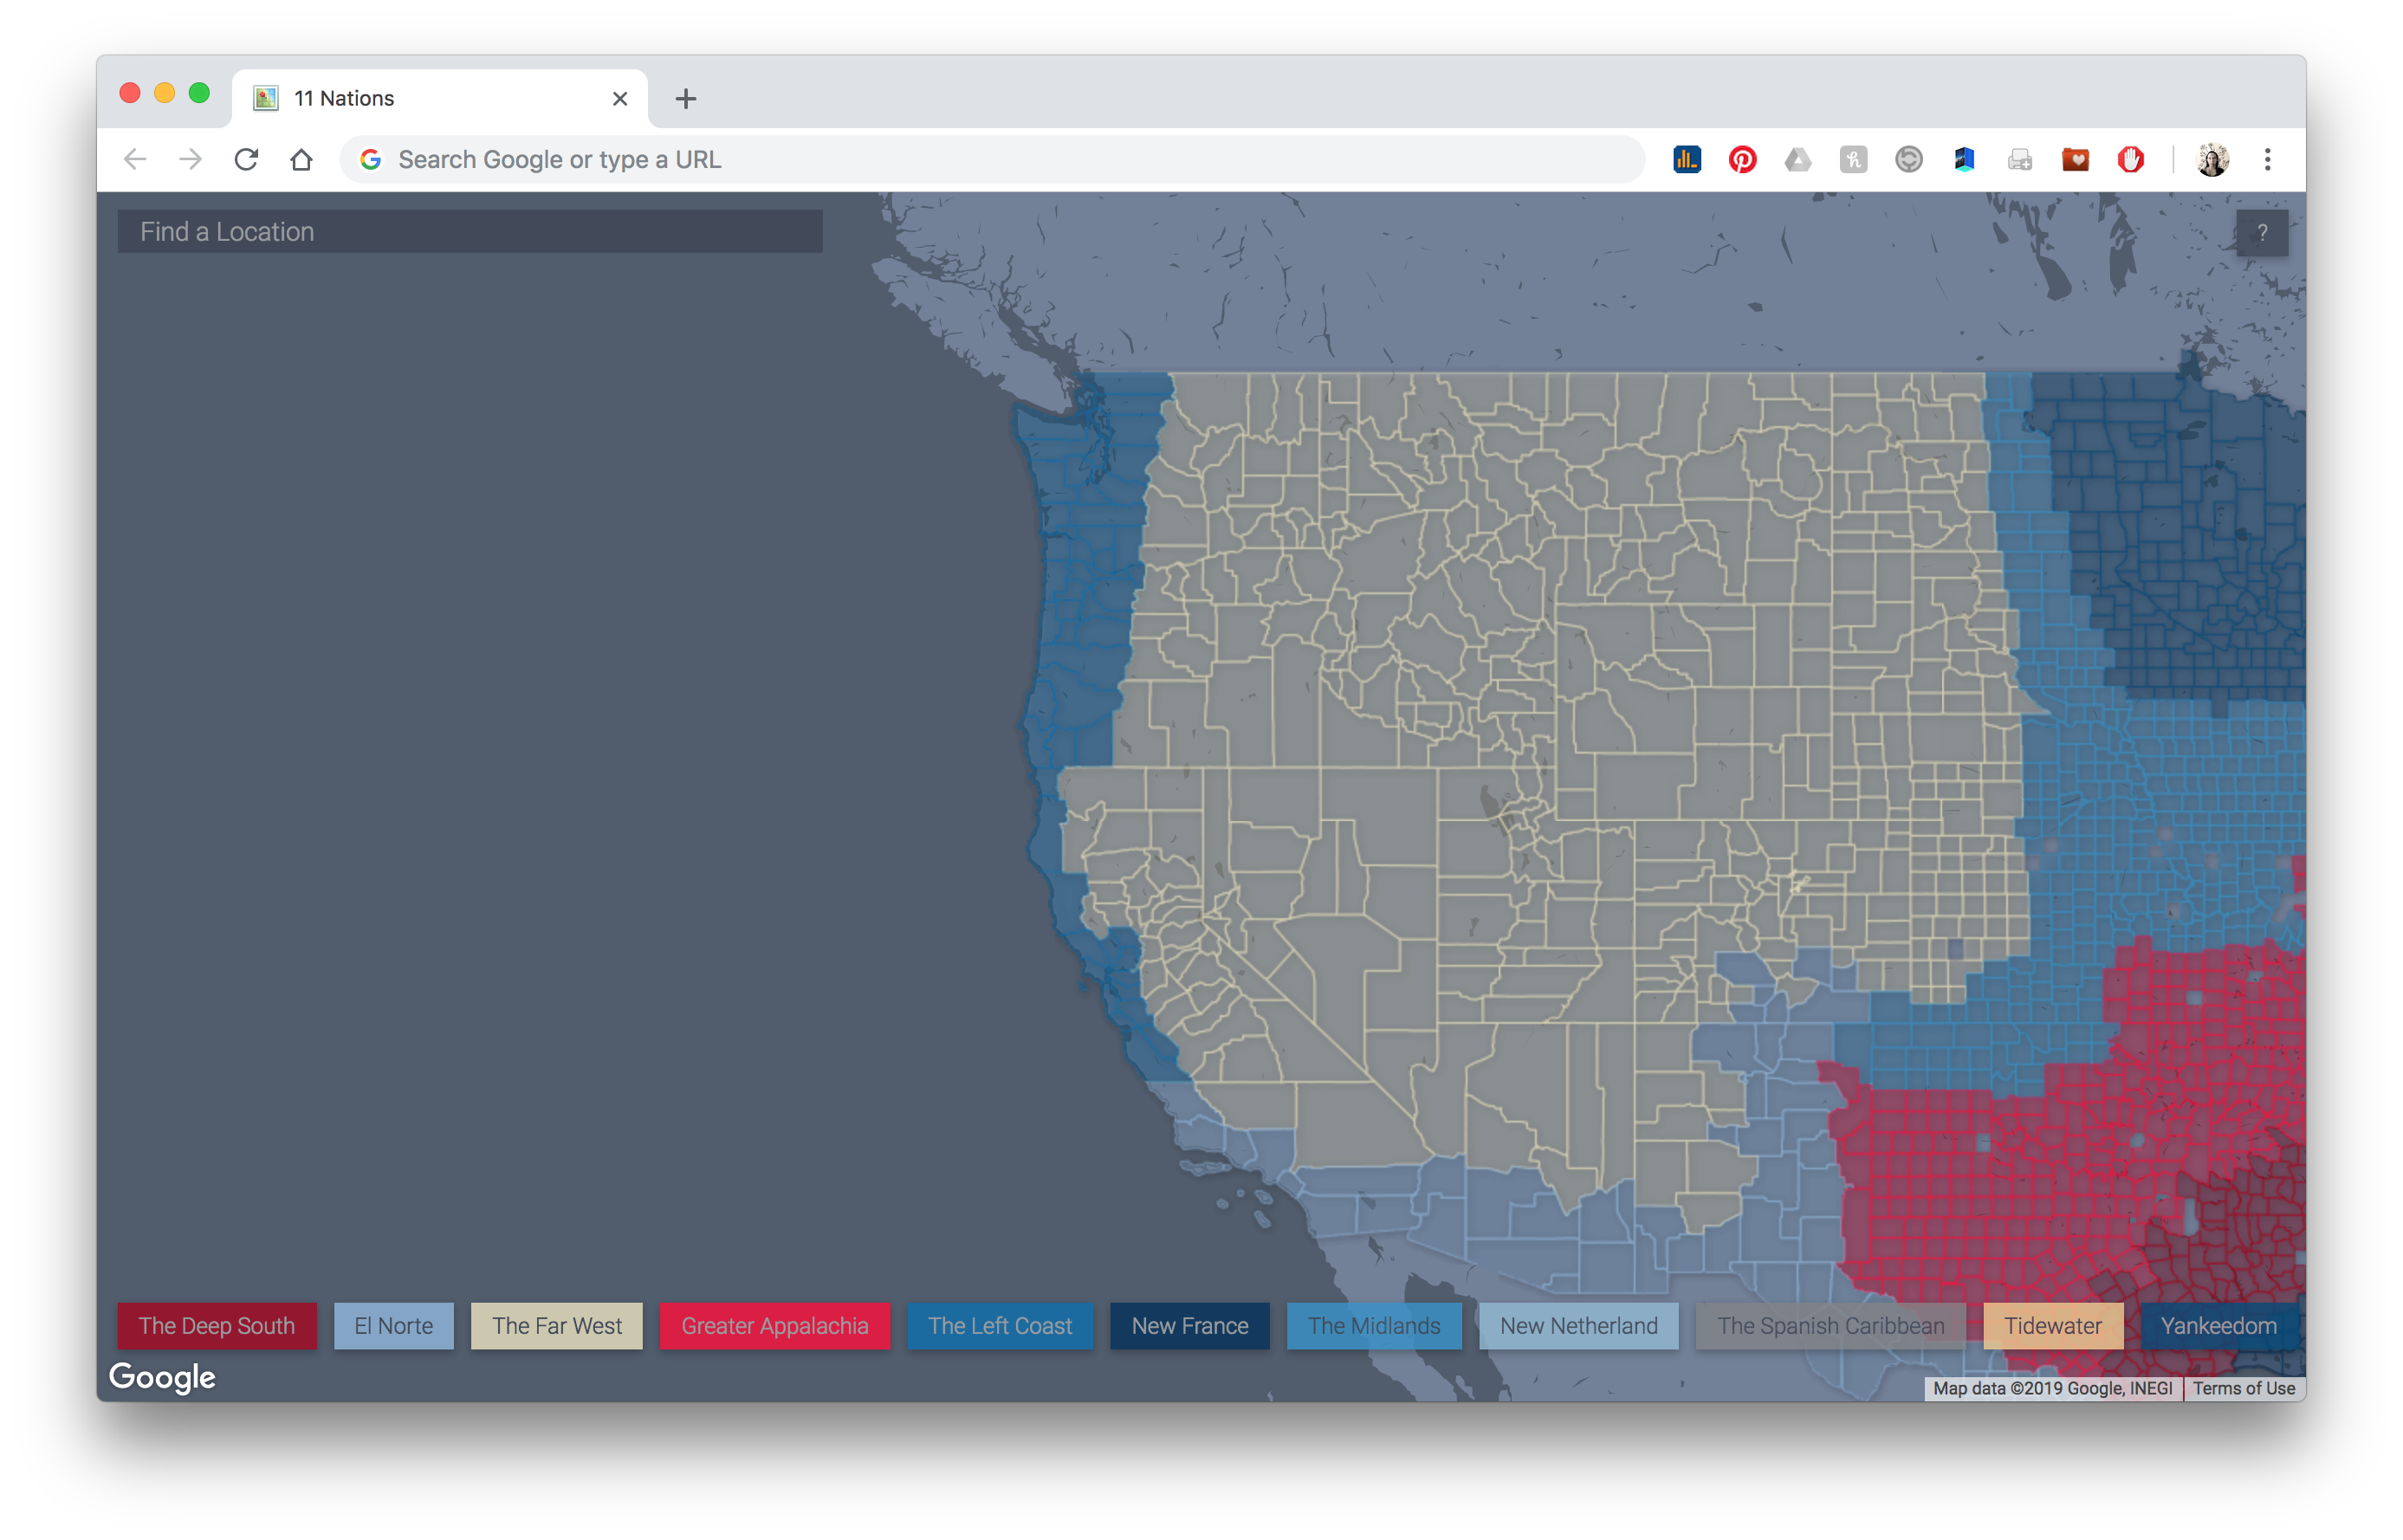Go to the browser home page
This screenshot has height=1540, width=2403.
point(301,160)
